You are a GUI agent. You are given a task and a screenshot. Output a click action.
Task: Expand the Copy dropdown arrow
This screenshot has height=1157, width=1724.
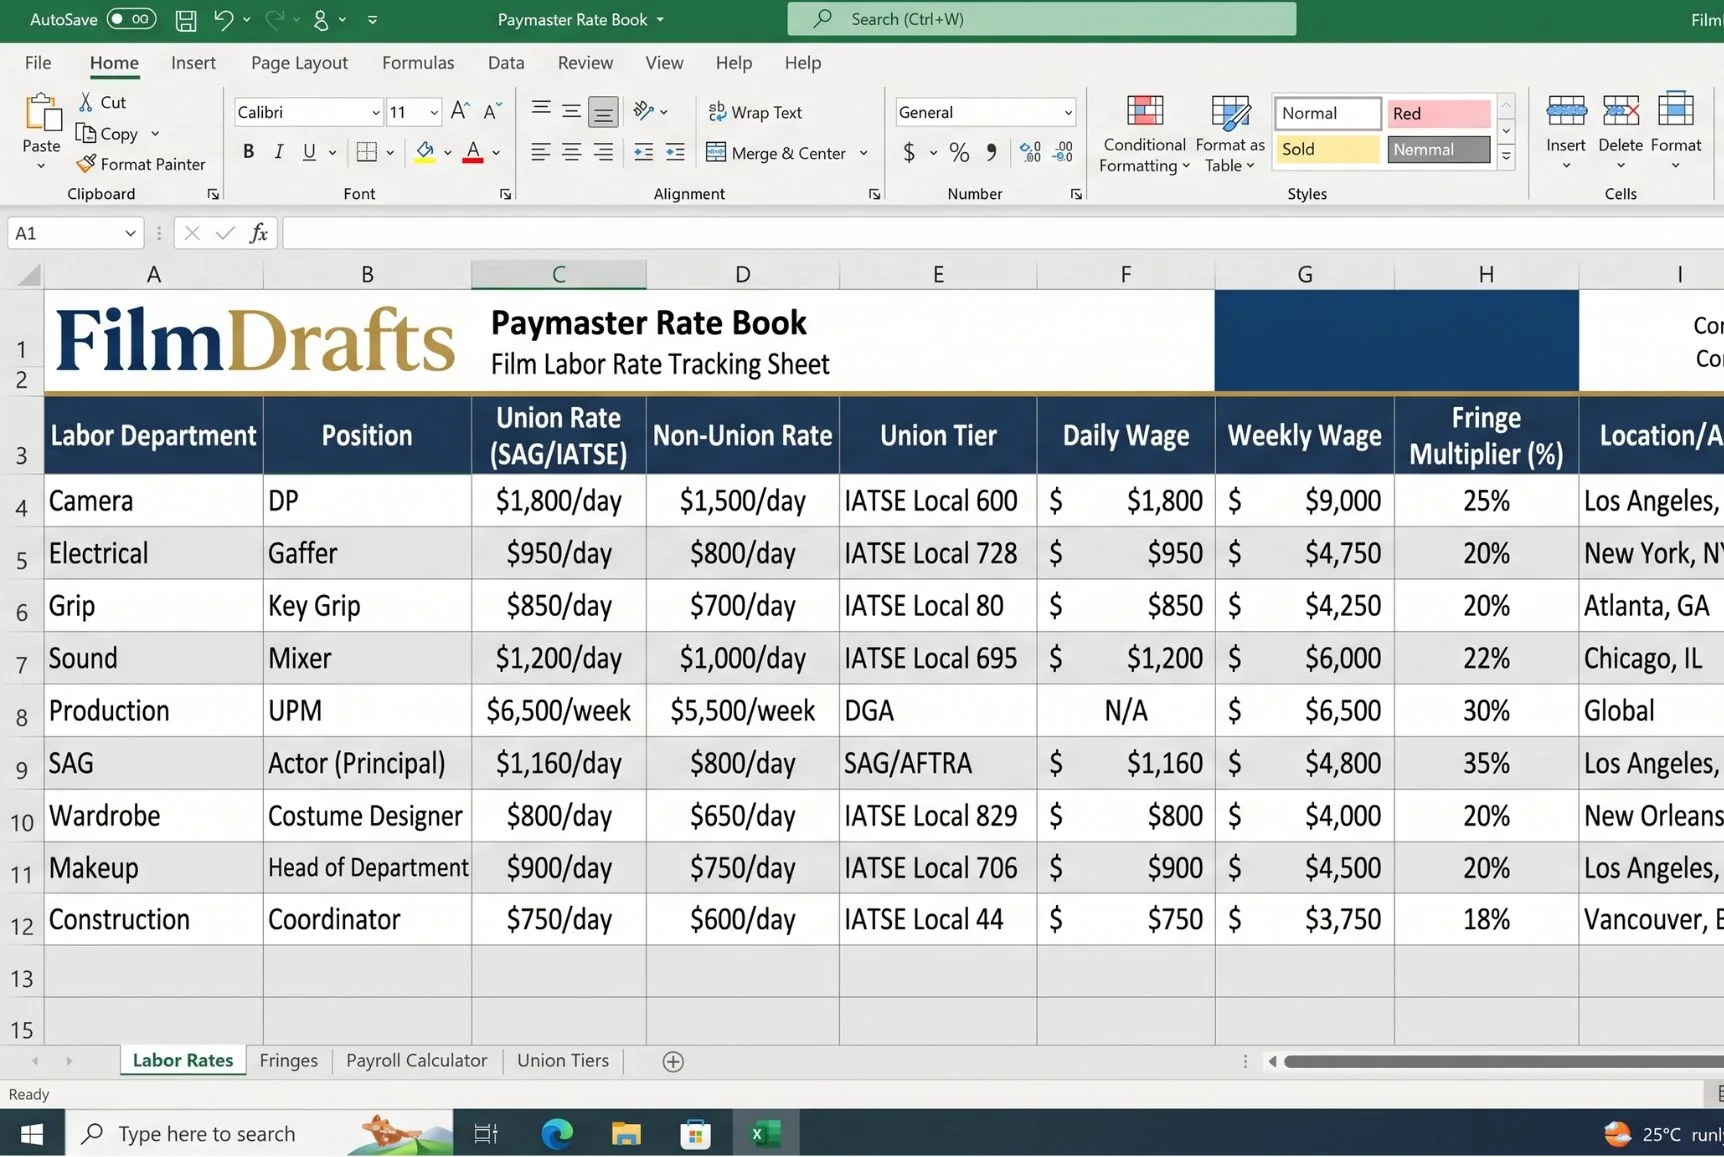[155, 133]
